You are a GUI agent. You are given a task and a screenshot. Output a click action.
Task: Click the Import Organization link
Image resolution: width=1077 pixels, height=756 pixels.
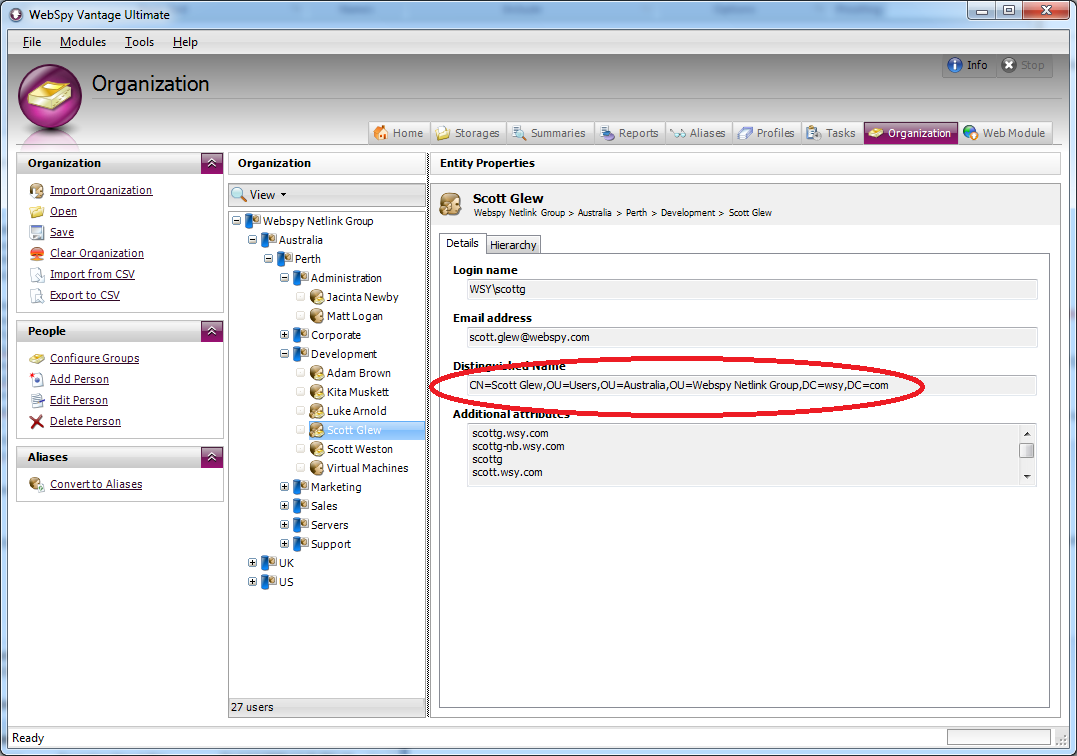pyautogui.click(x=101, y=190)
